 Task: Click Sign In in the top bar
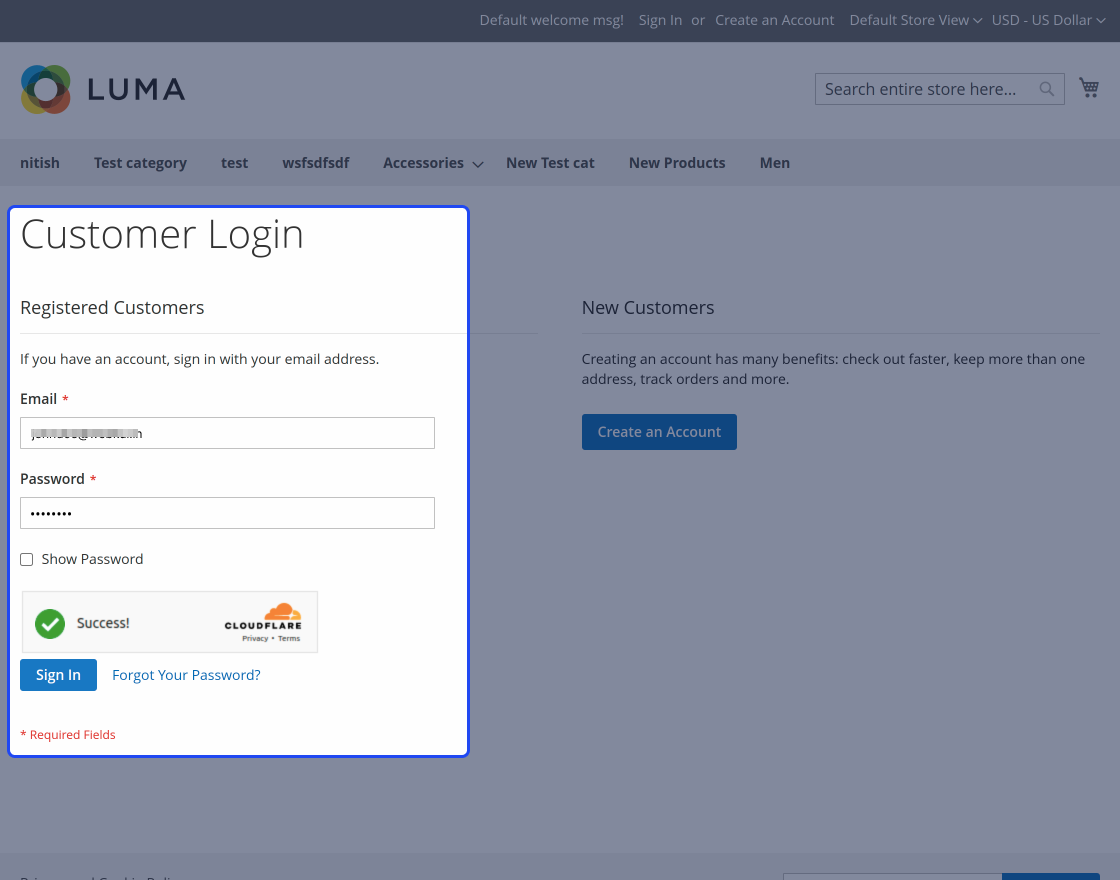pos(660,20)
